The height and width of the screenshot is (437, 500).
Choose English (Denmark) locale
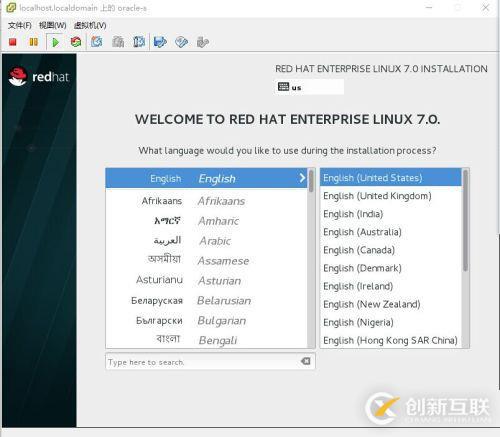(391, 268)
